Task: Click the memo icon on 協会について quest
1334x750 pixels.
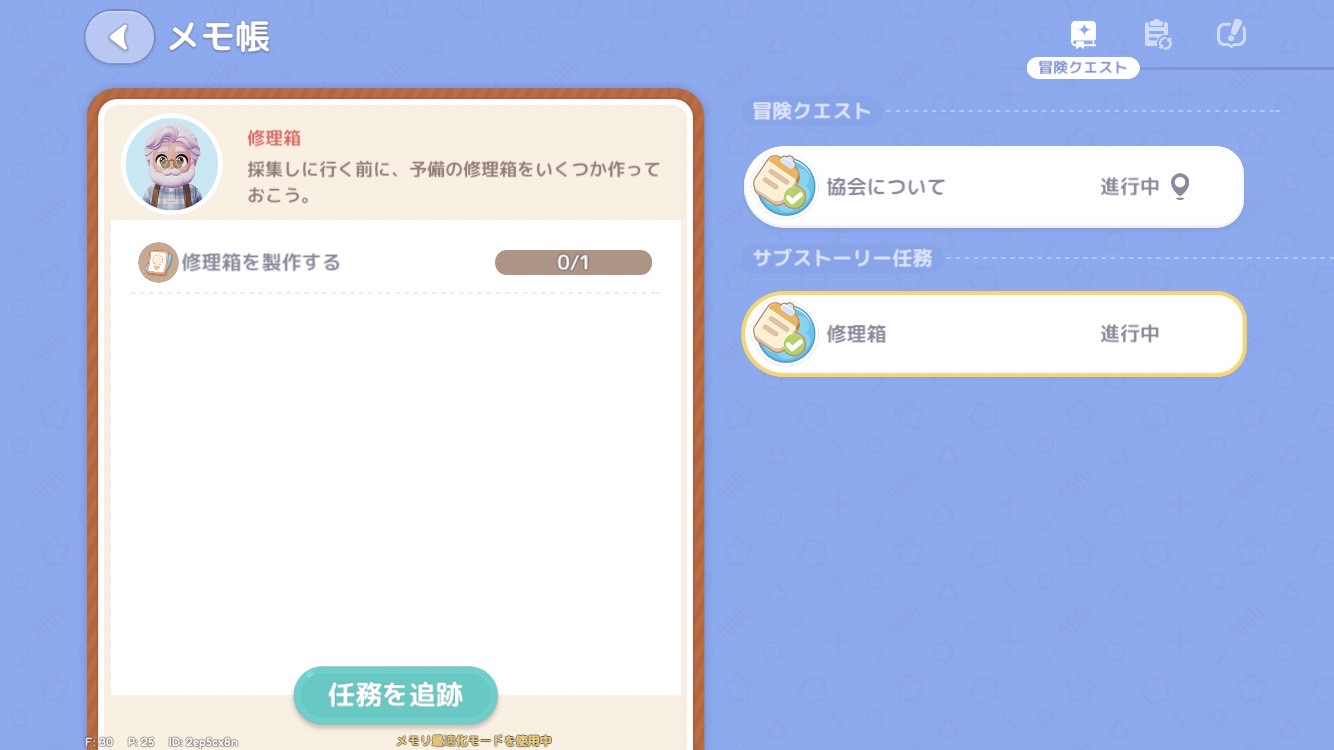Action: (782, 185)
